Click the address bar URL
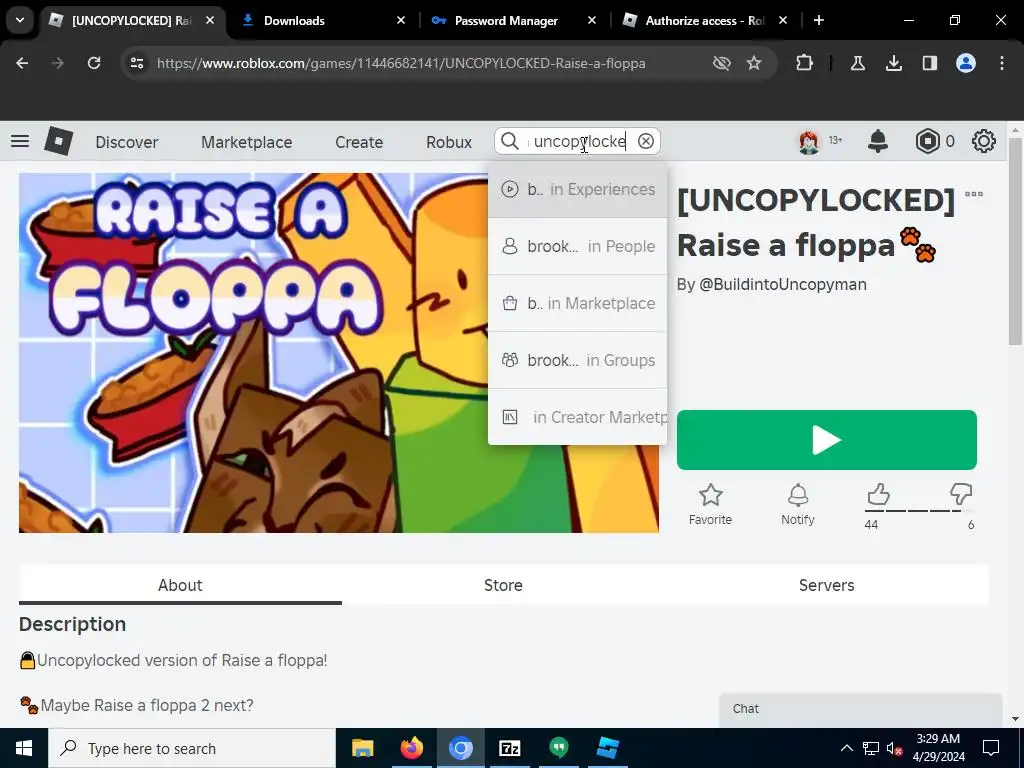 click(x=401, y=63)
